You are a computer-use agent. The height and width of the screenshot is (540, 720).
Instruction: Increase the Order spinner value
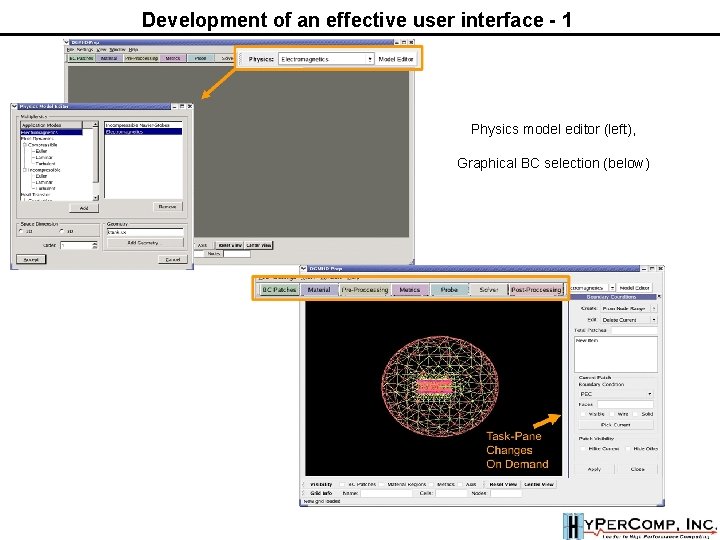coord(95,243)
